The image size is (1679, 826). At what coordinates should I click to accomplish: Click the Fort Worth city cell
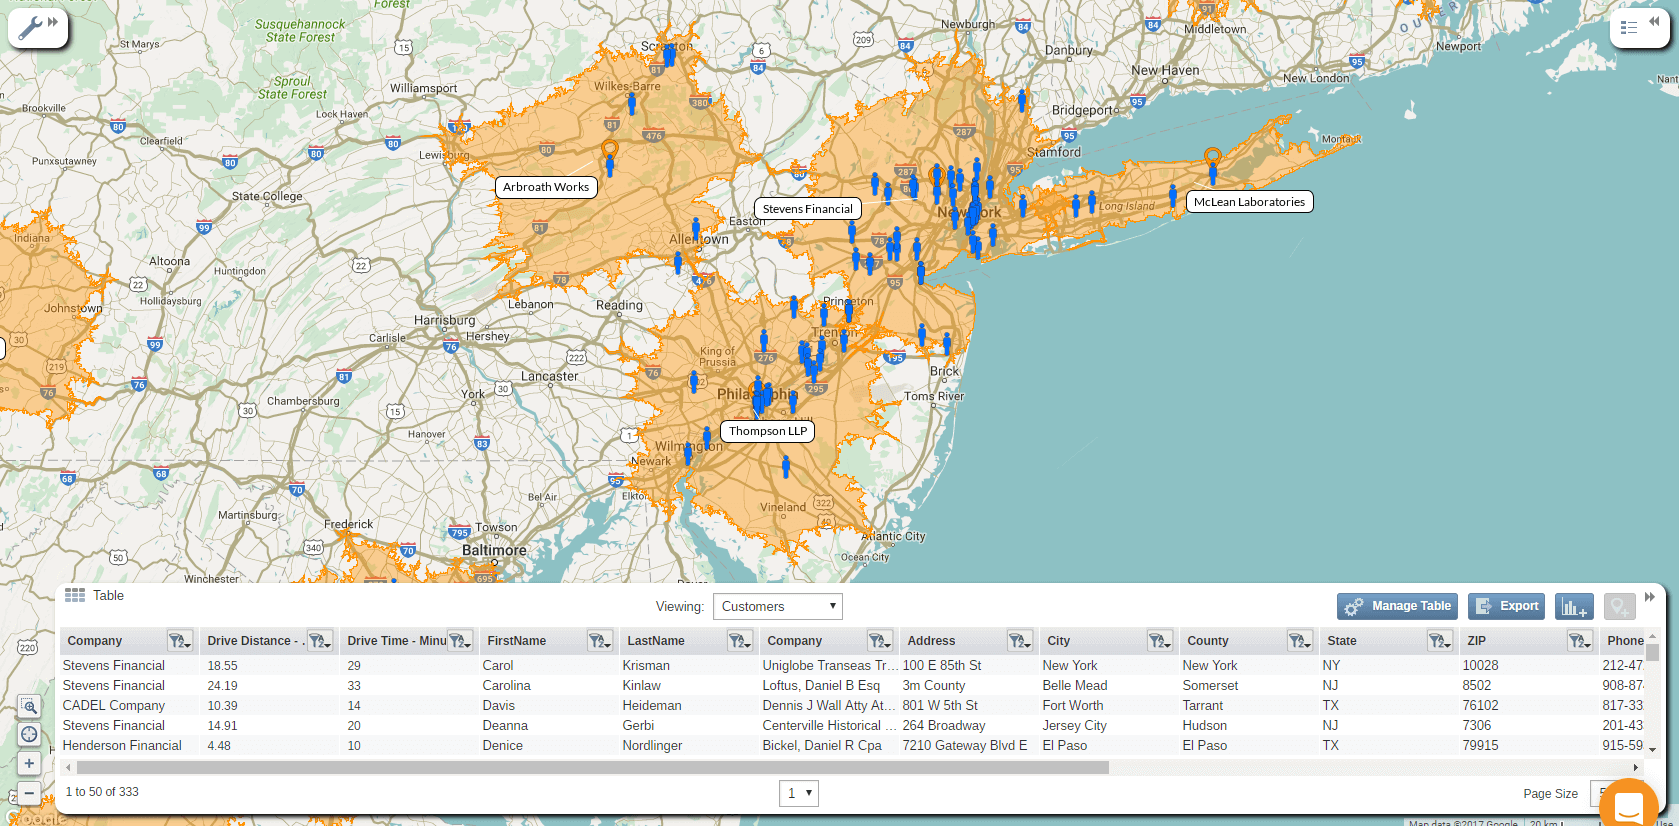pos(1073,705)
